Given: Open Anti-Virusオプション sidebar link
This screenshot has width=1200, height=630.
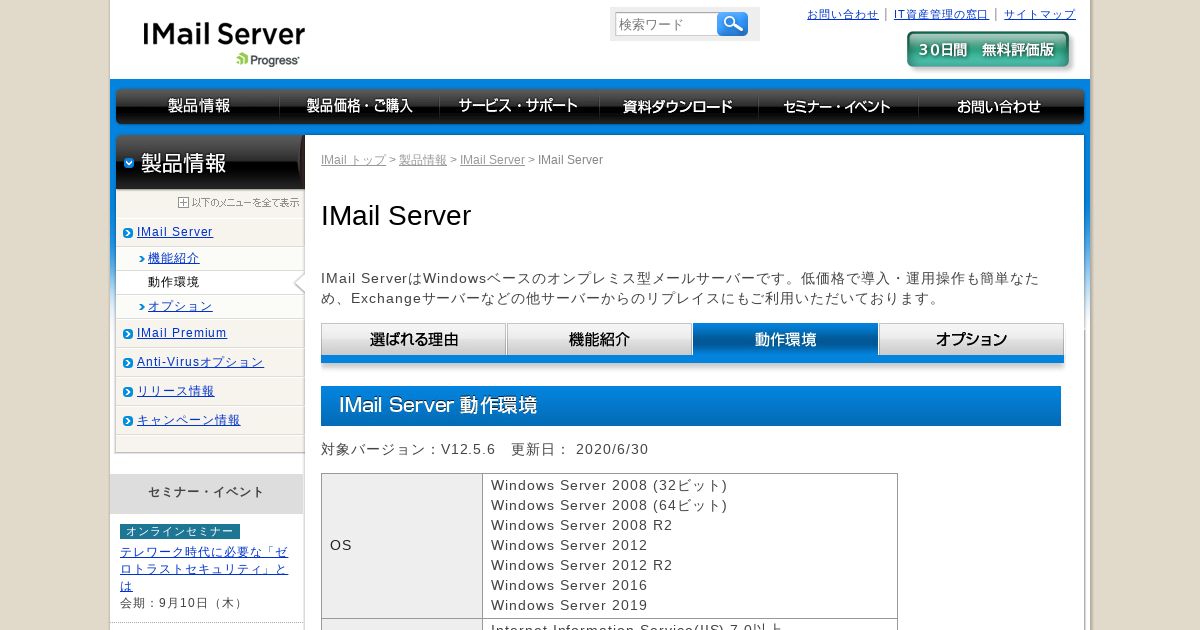Looking at the screenshot, I should tap(200, 362).
